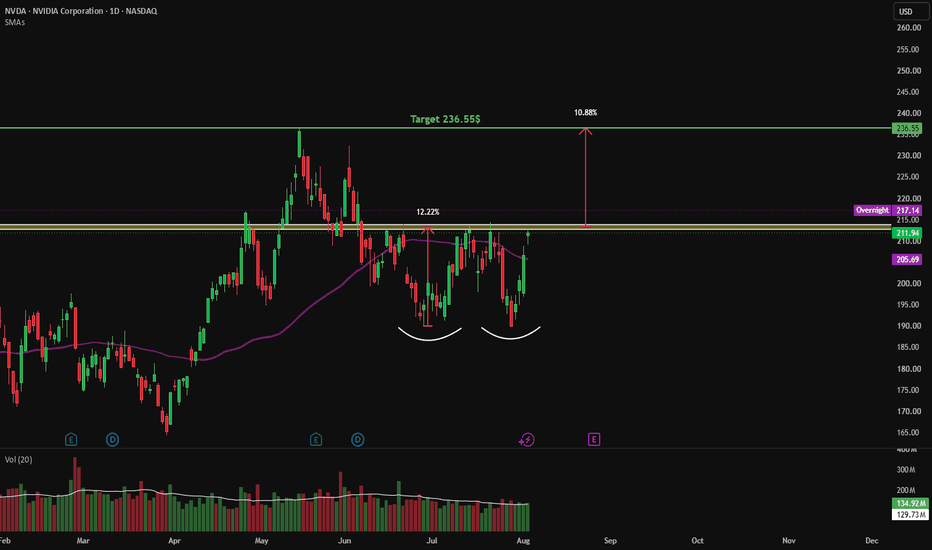Image resolution: width=932 pixels, height=550 pixels.
Task: Open the June dividend D marker
Action: 357,440
